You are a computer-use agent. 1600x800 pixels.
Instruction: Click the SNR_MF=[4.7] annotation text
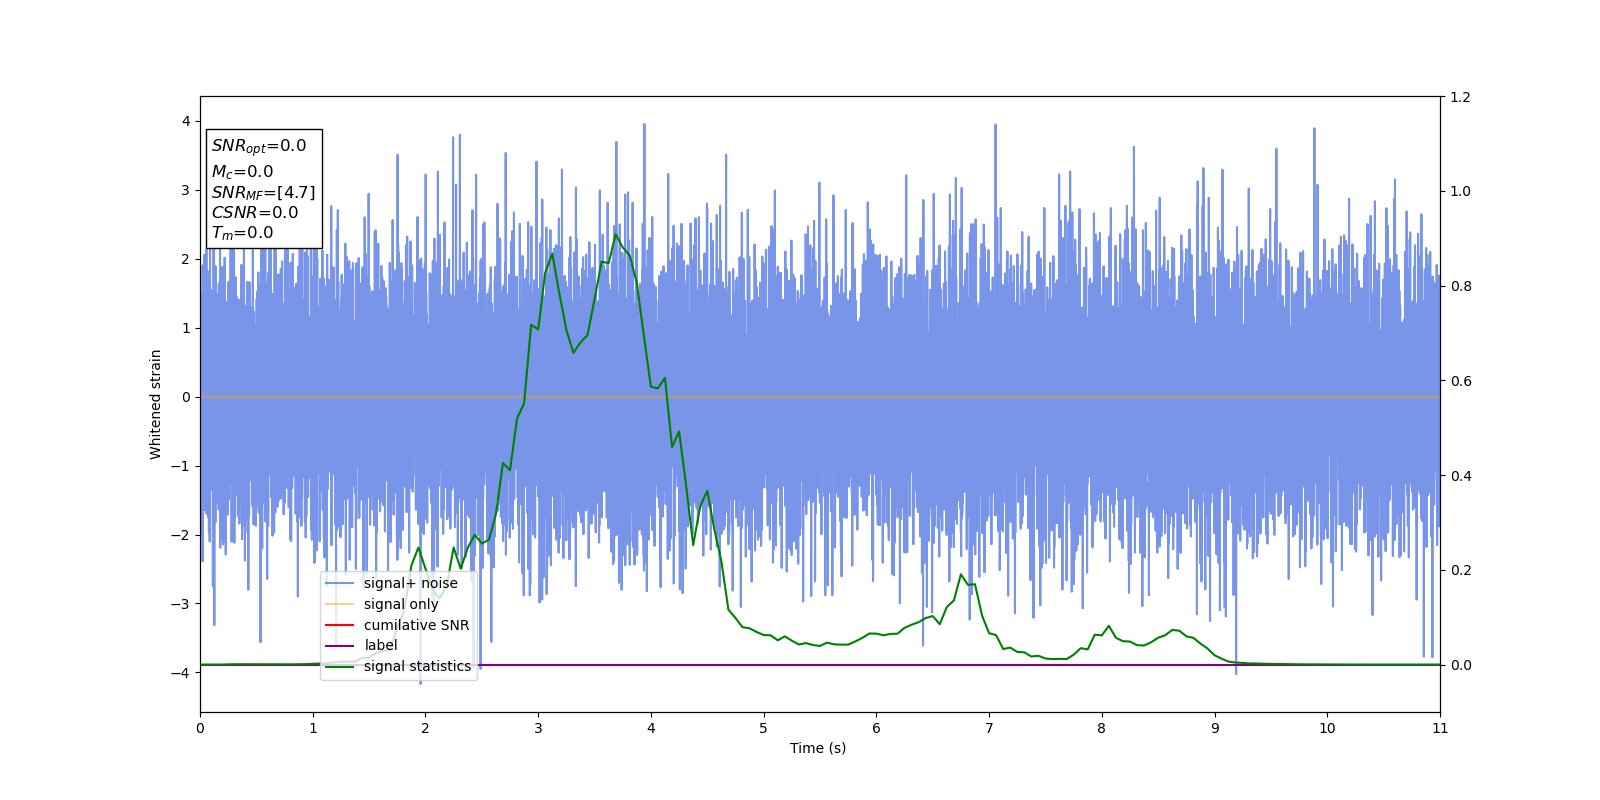(263, 193)
